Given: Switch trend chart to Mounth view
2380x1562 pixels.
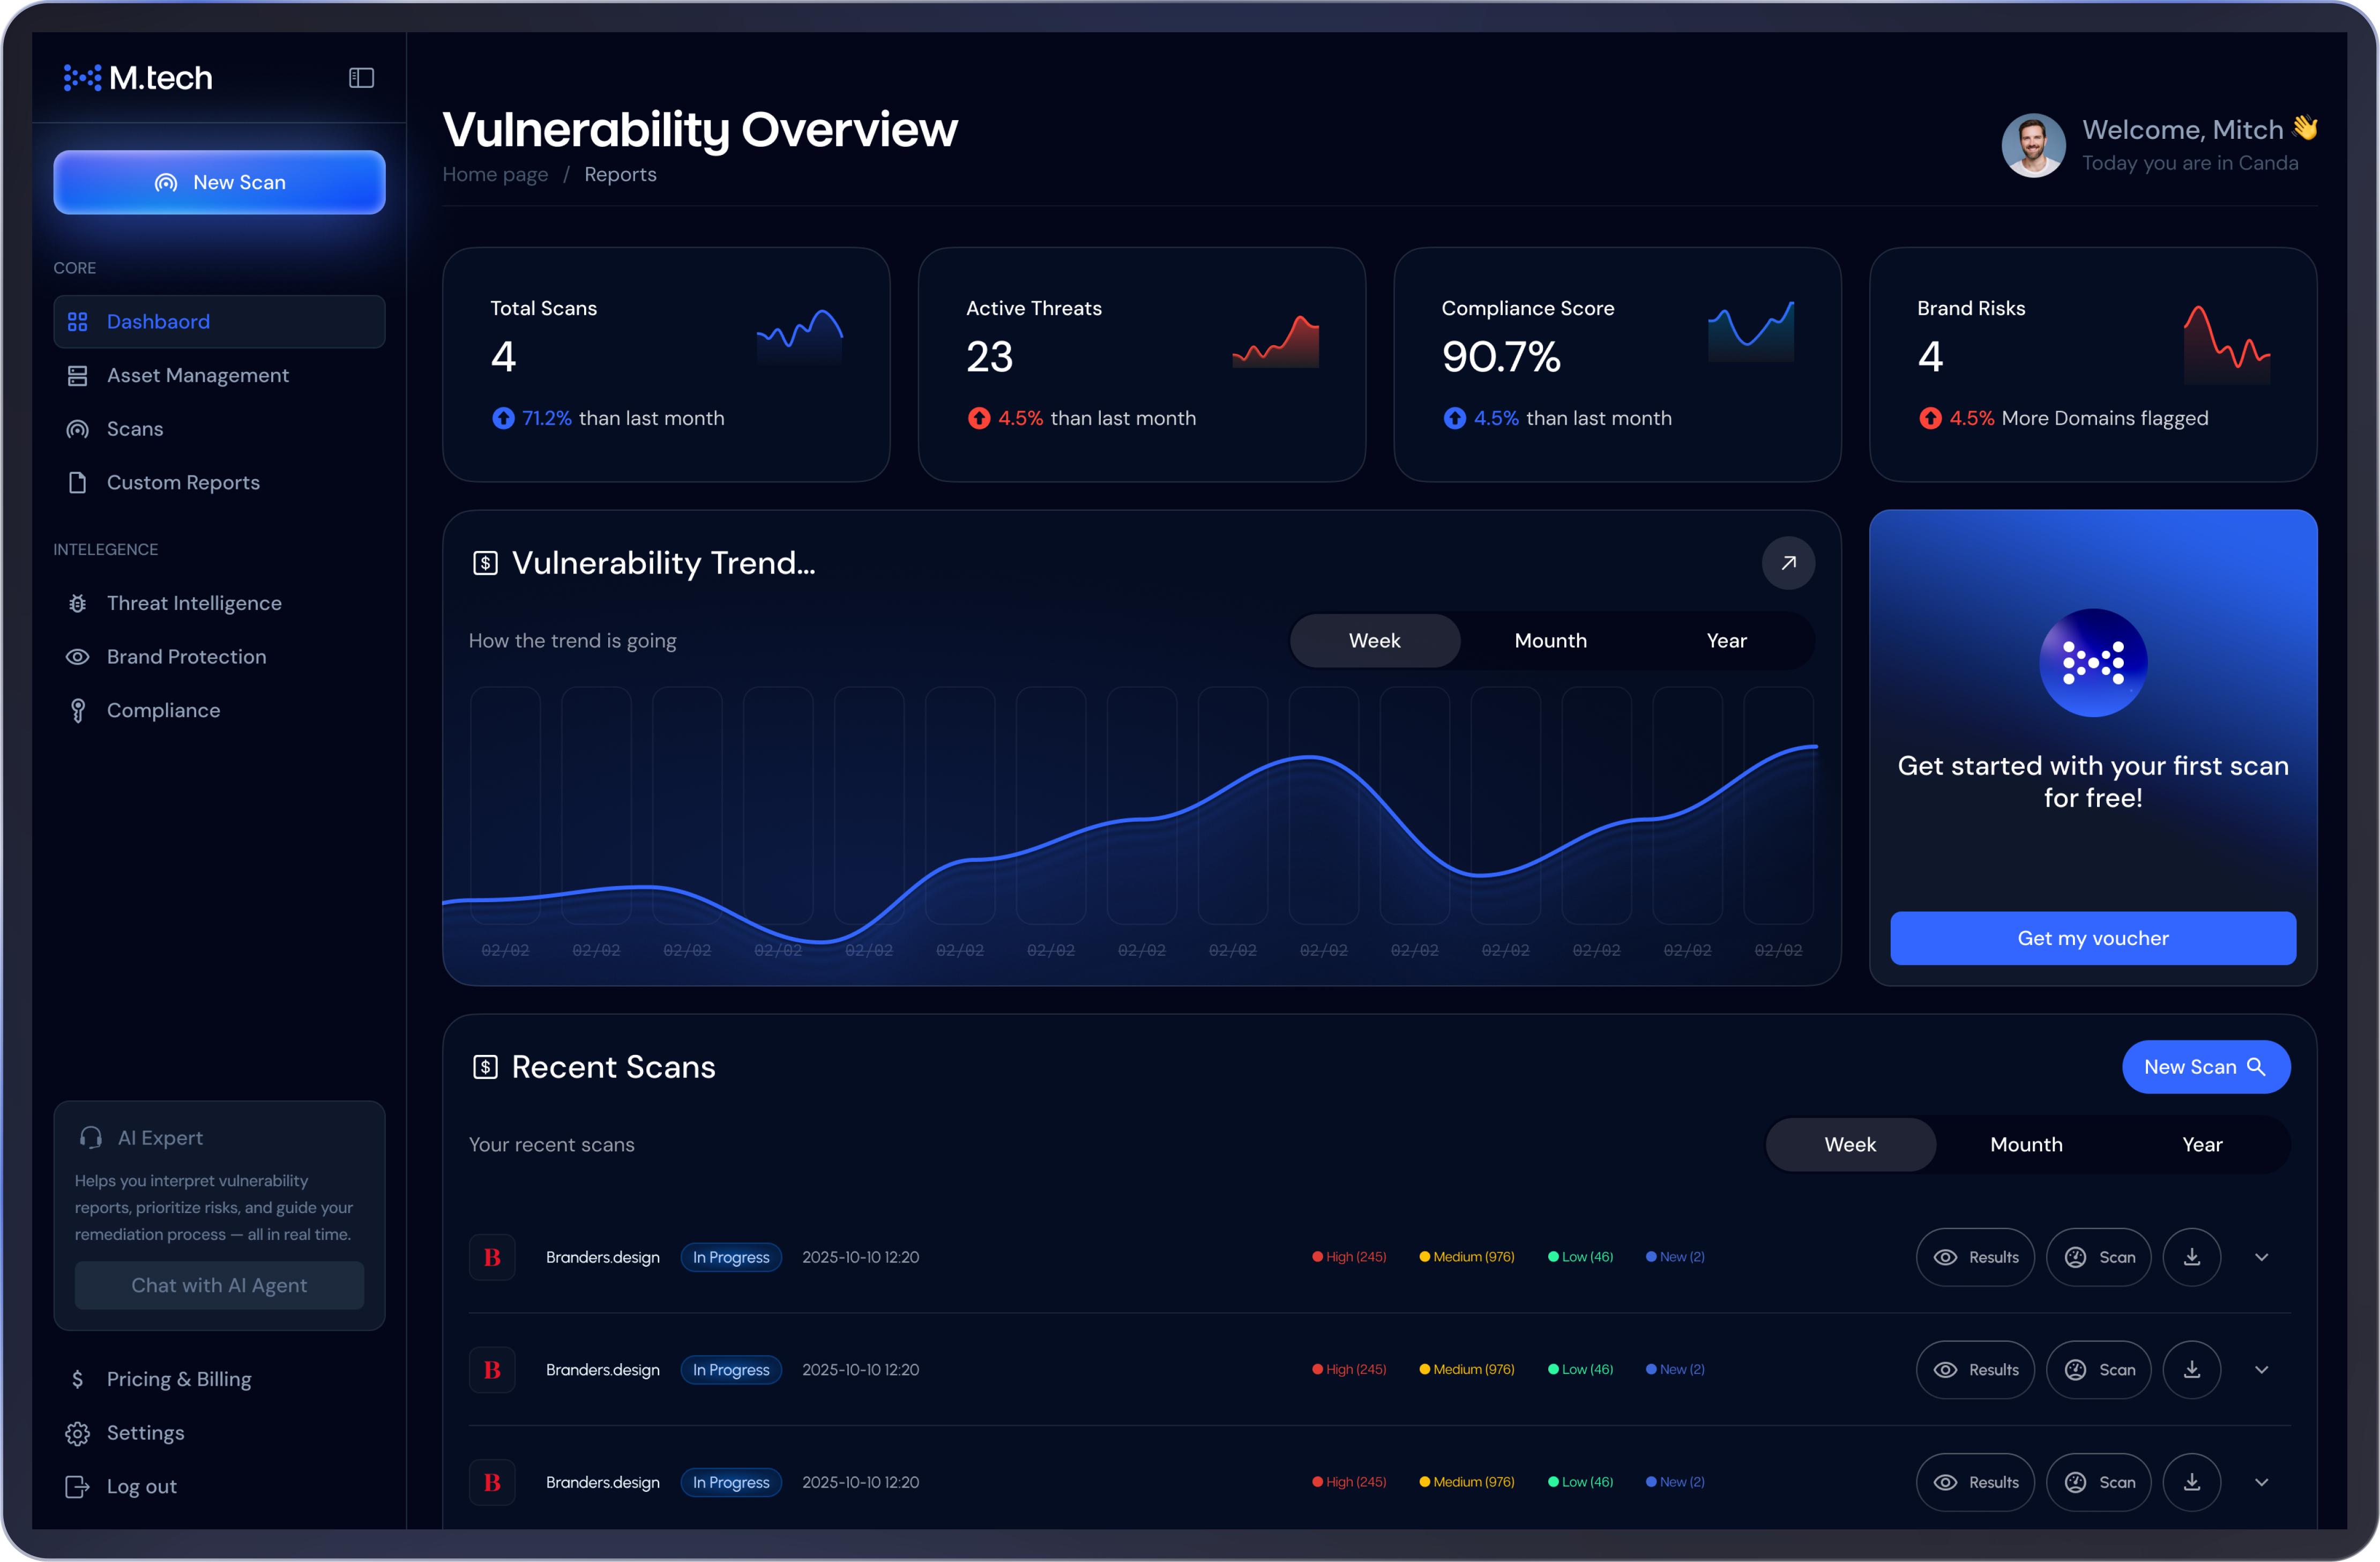Looking at the screenshot, I should (x=1550, y=641).
